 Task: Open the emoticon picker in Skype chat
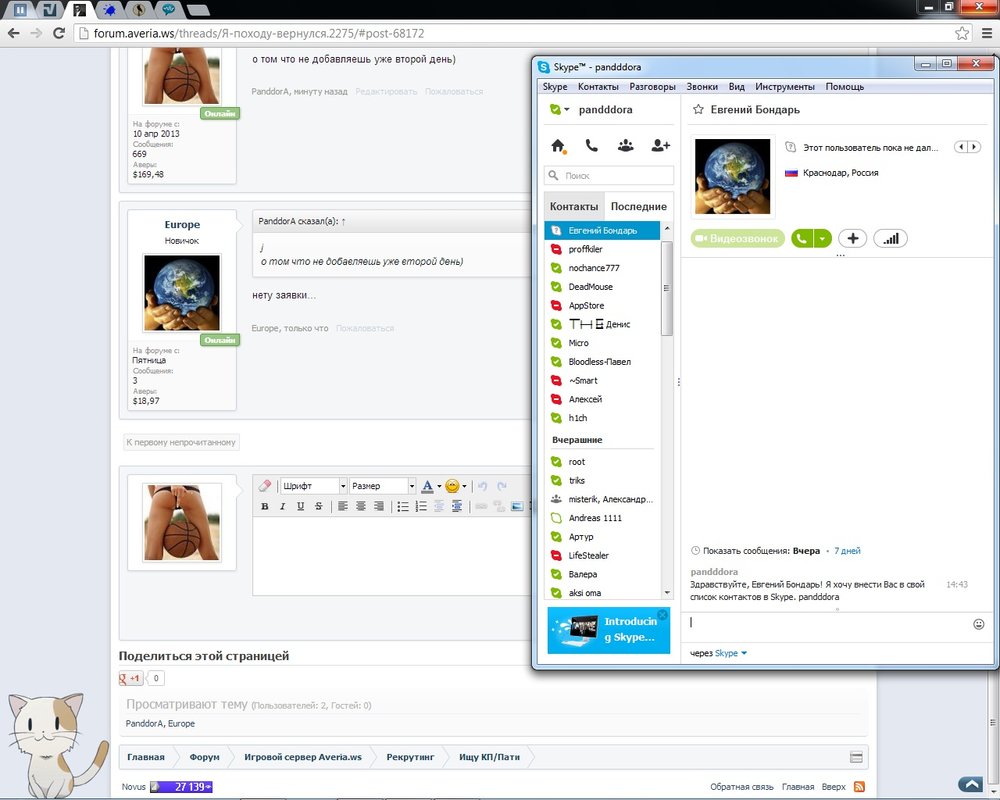point(979,624)
